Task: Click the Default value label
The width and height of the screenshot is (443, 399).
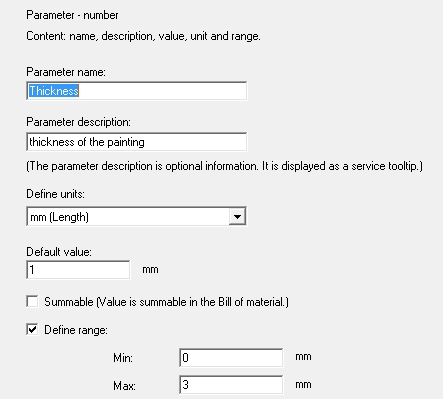Action: click(x=59, y=252)
